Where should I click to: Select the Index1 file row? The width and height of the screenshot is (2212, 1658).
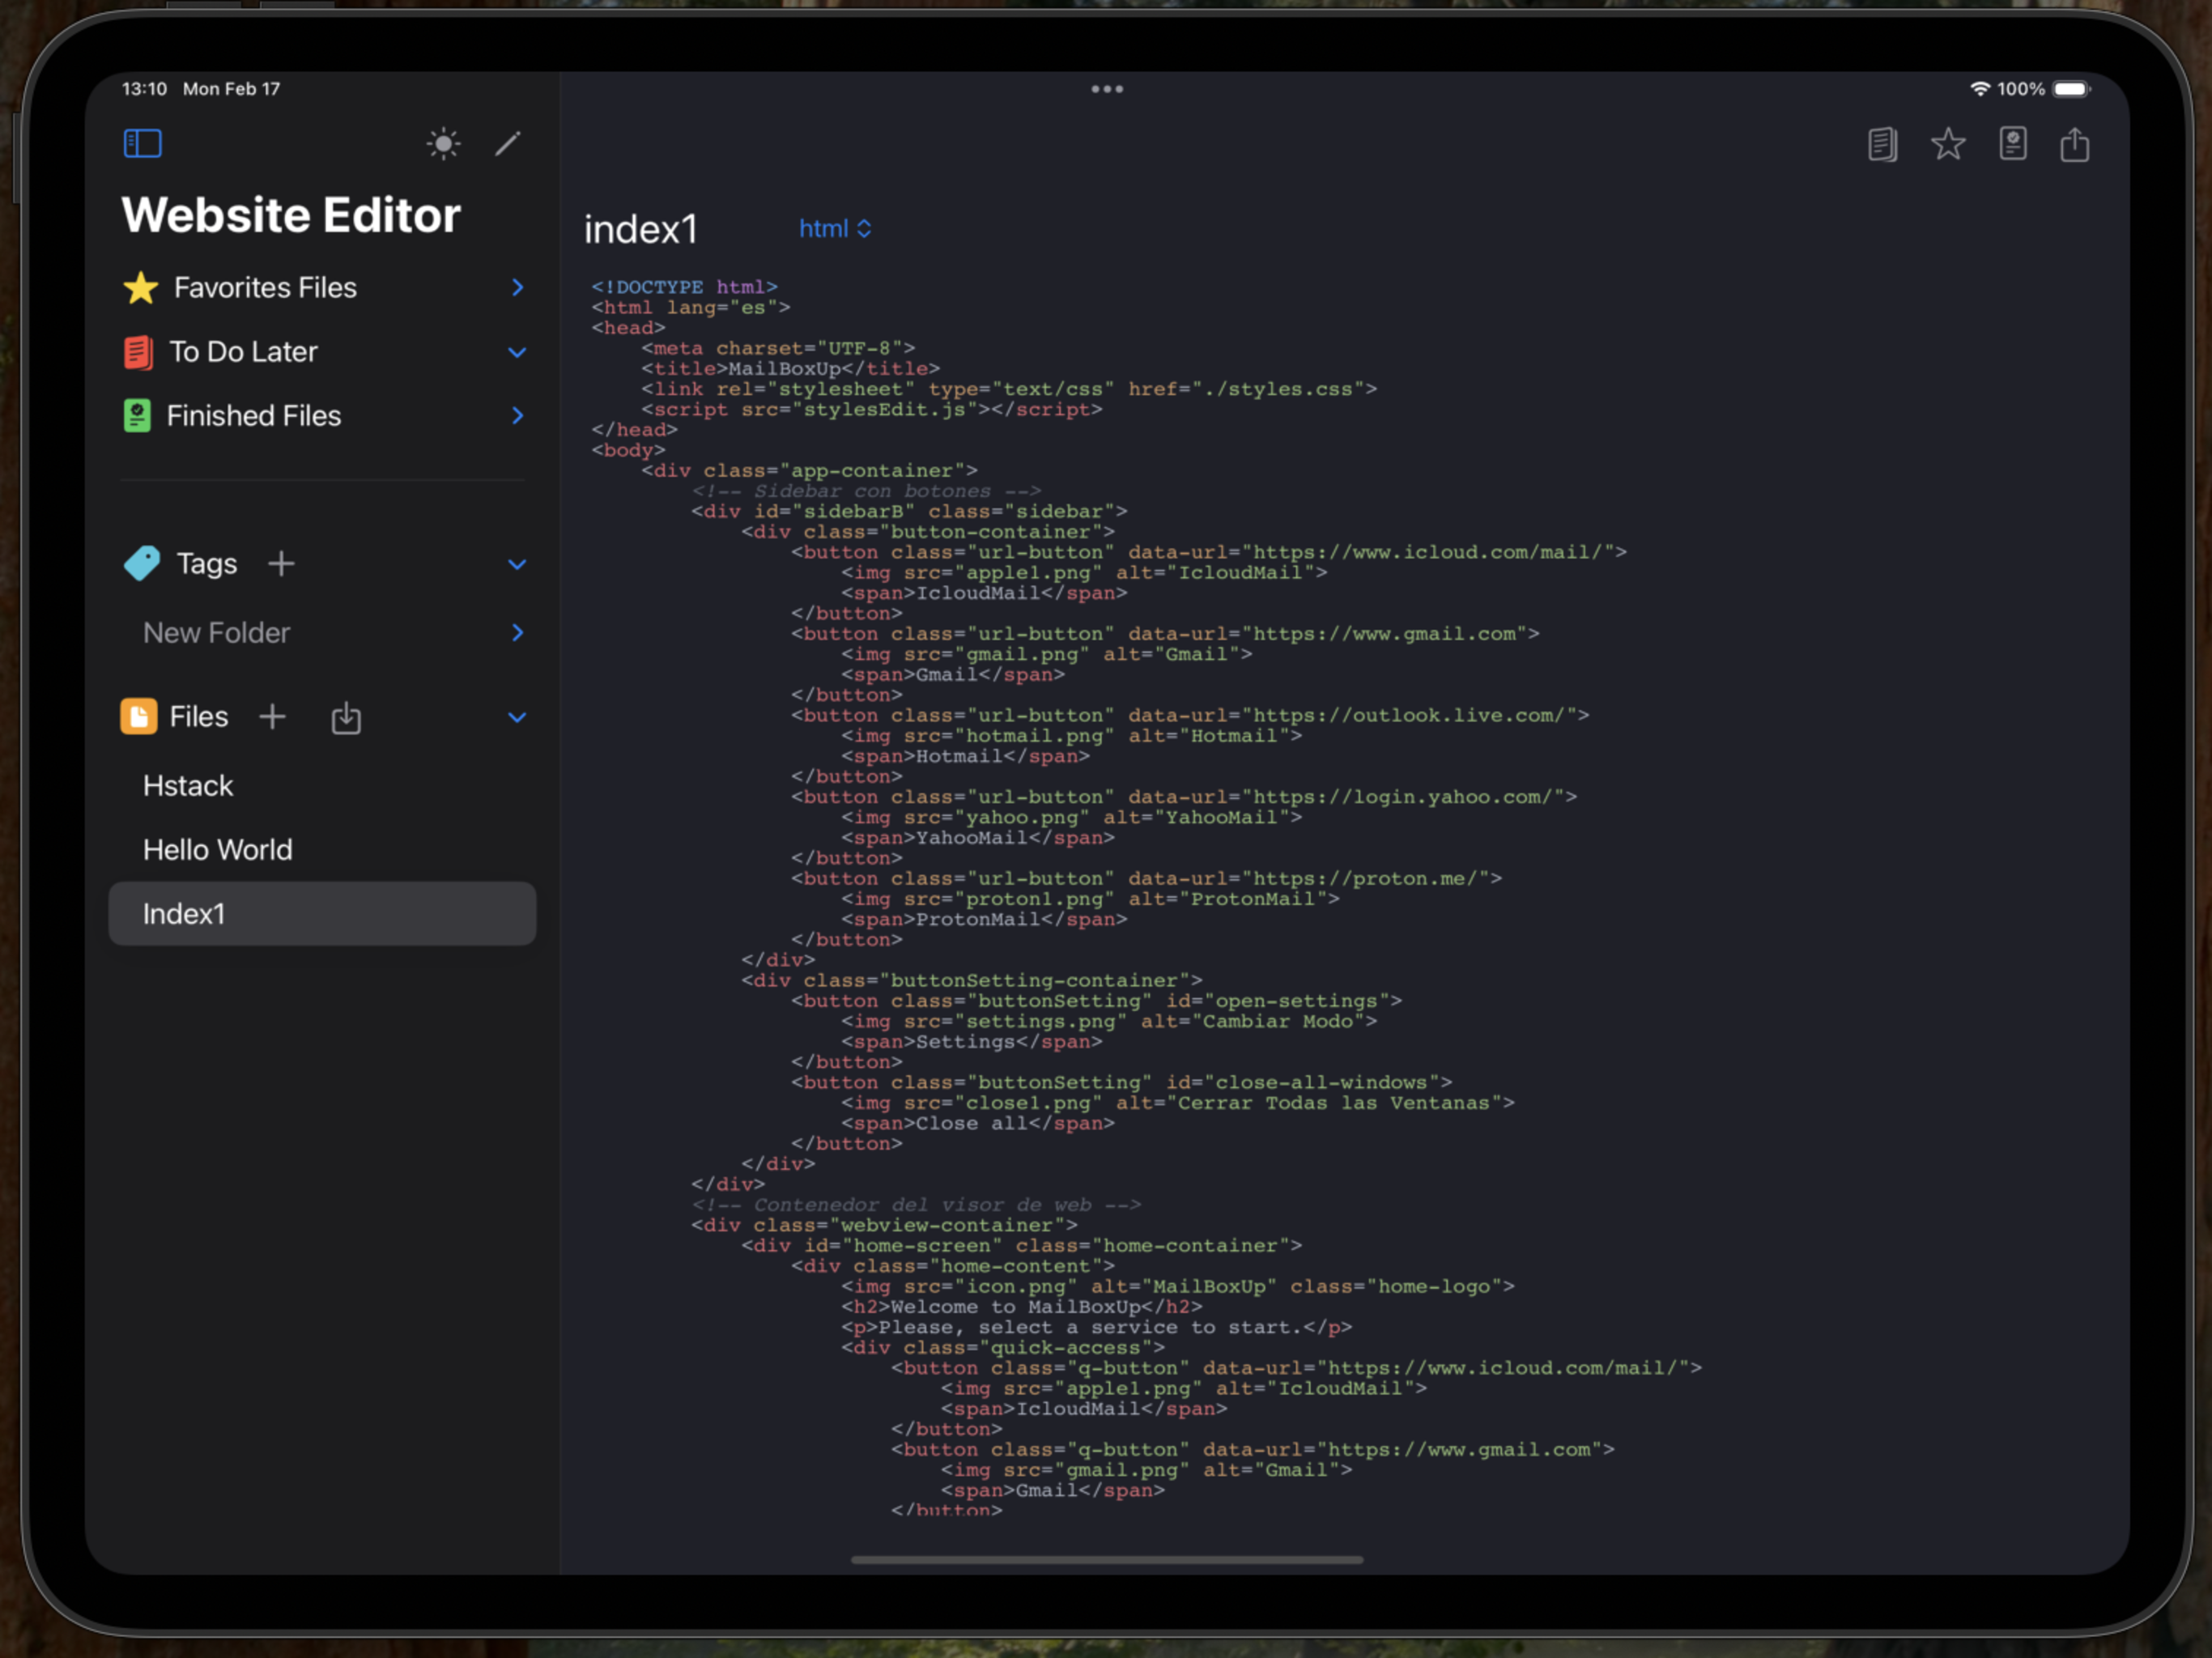[x=322, y=914]
